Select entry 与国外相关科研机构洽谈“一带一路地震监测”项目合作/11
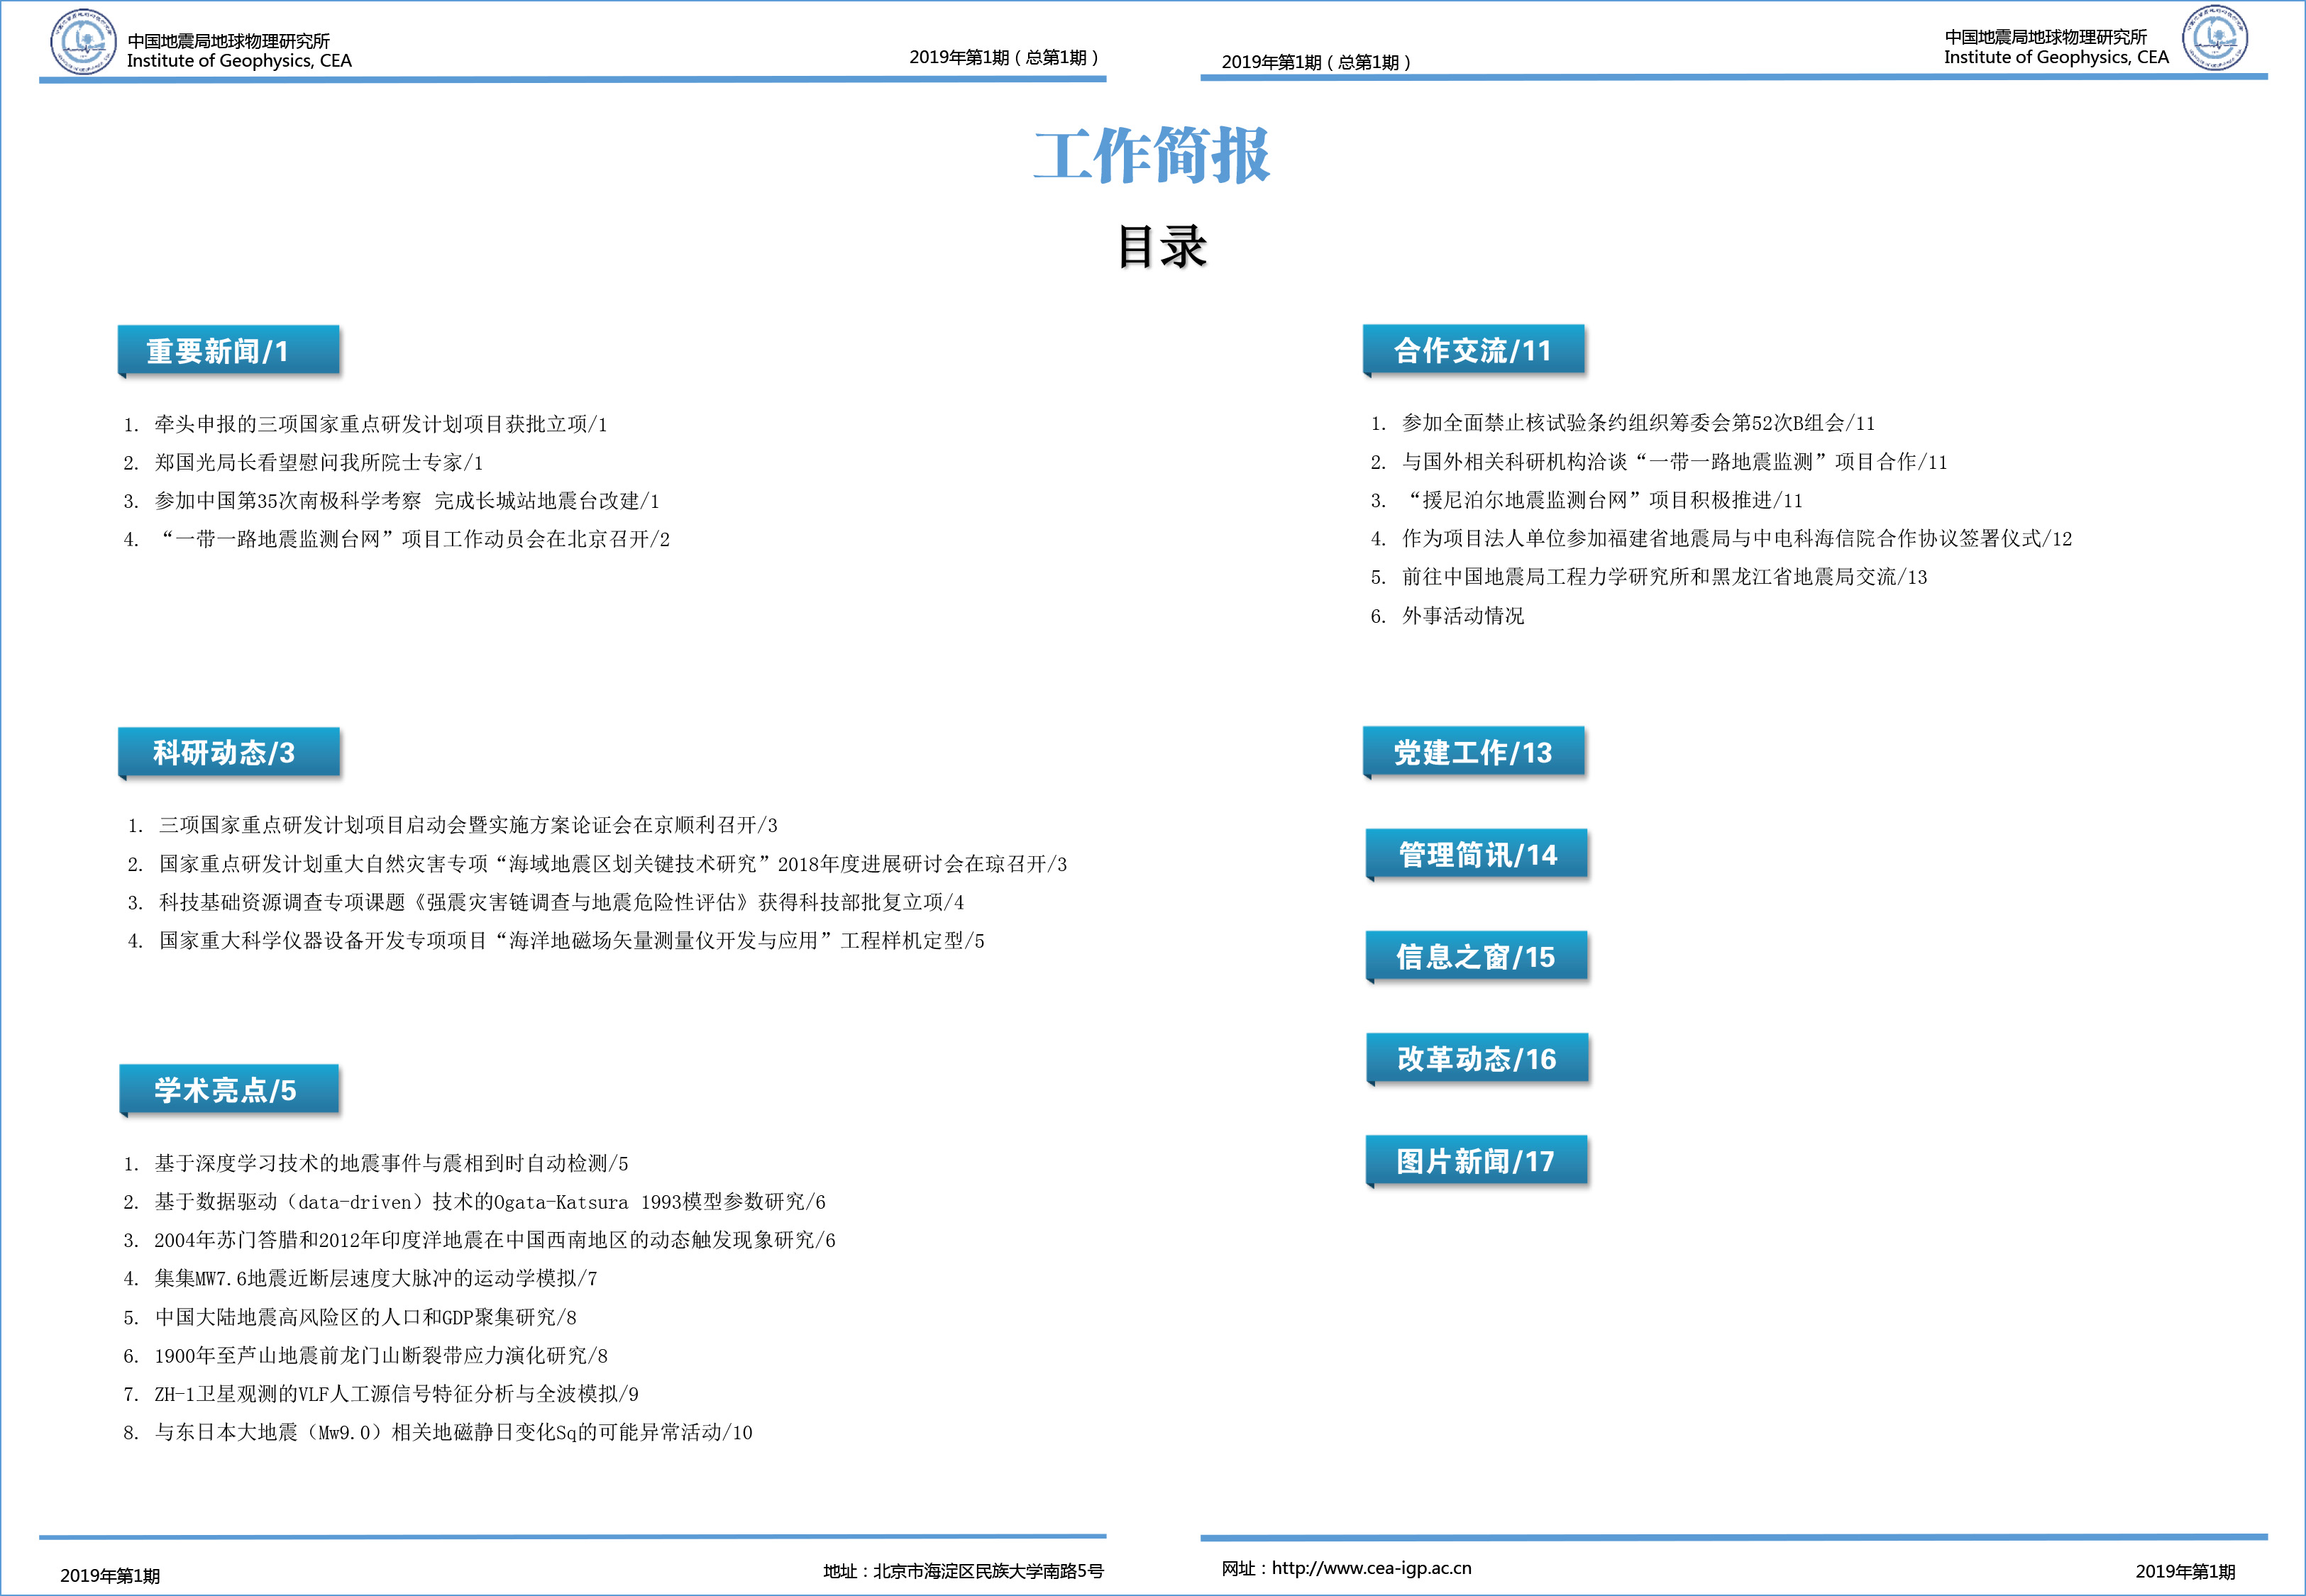This screenshot has height=1596, width=2306. click(x=1675, y=461)
